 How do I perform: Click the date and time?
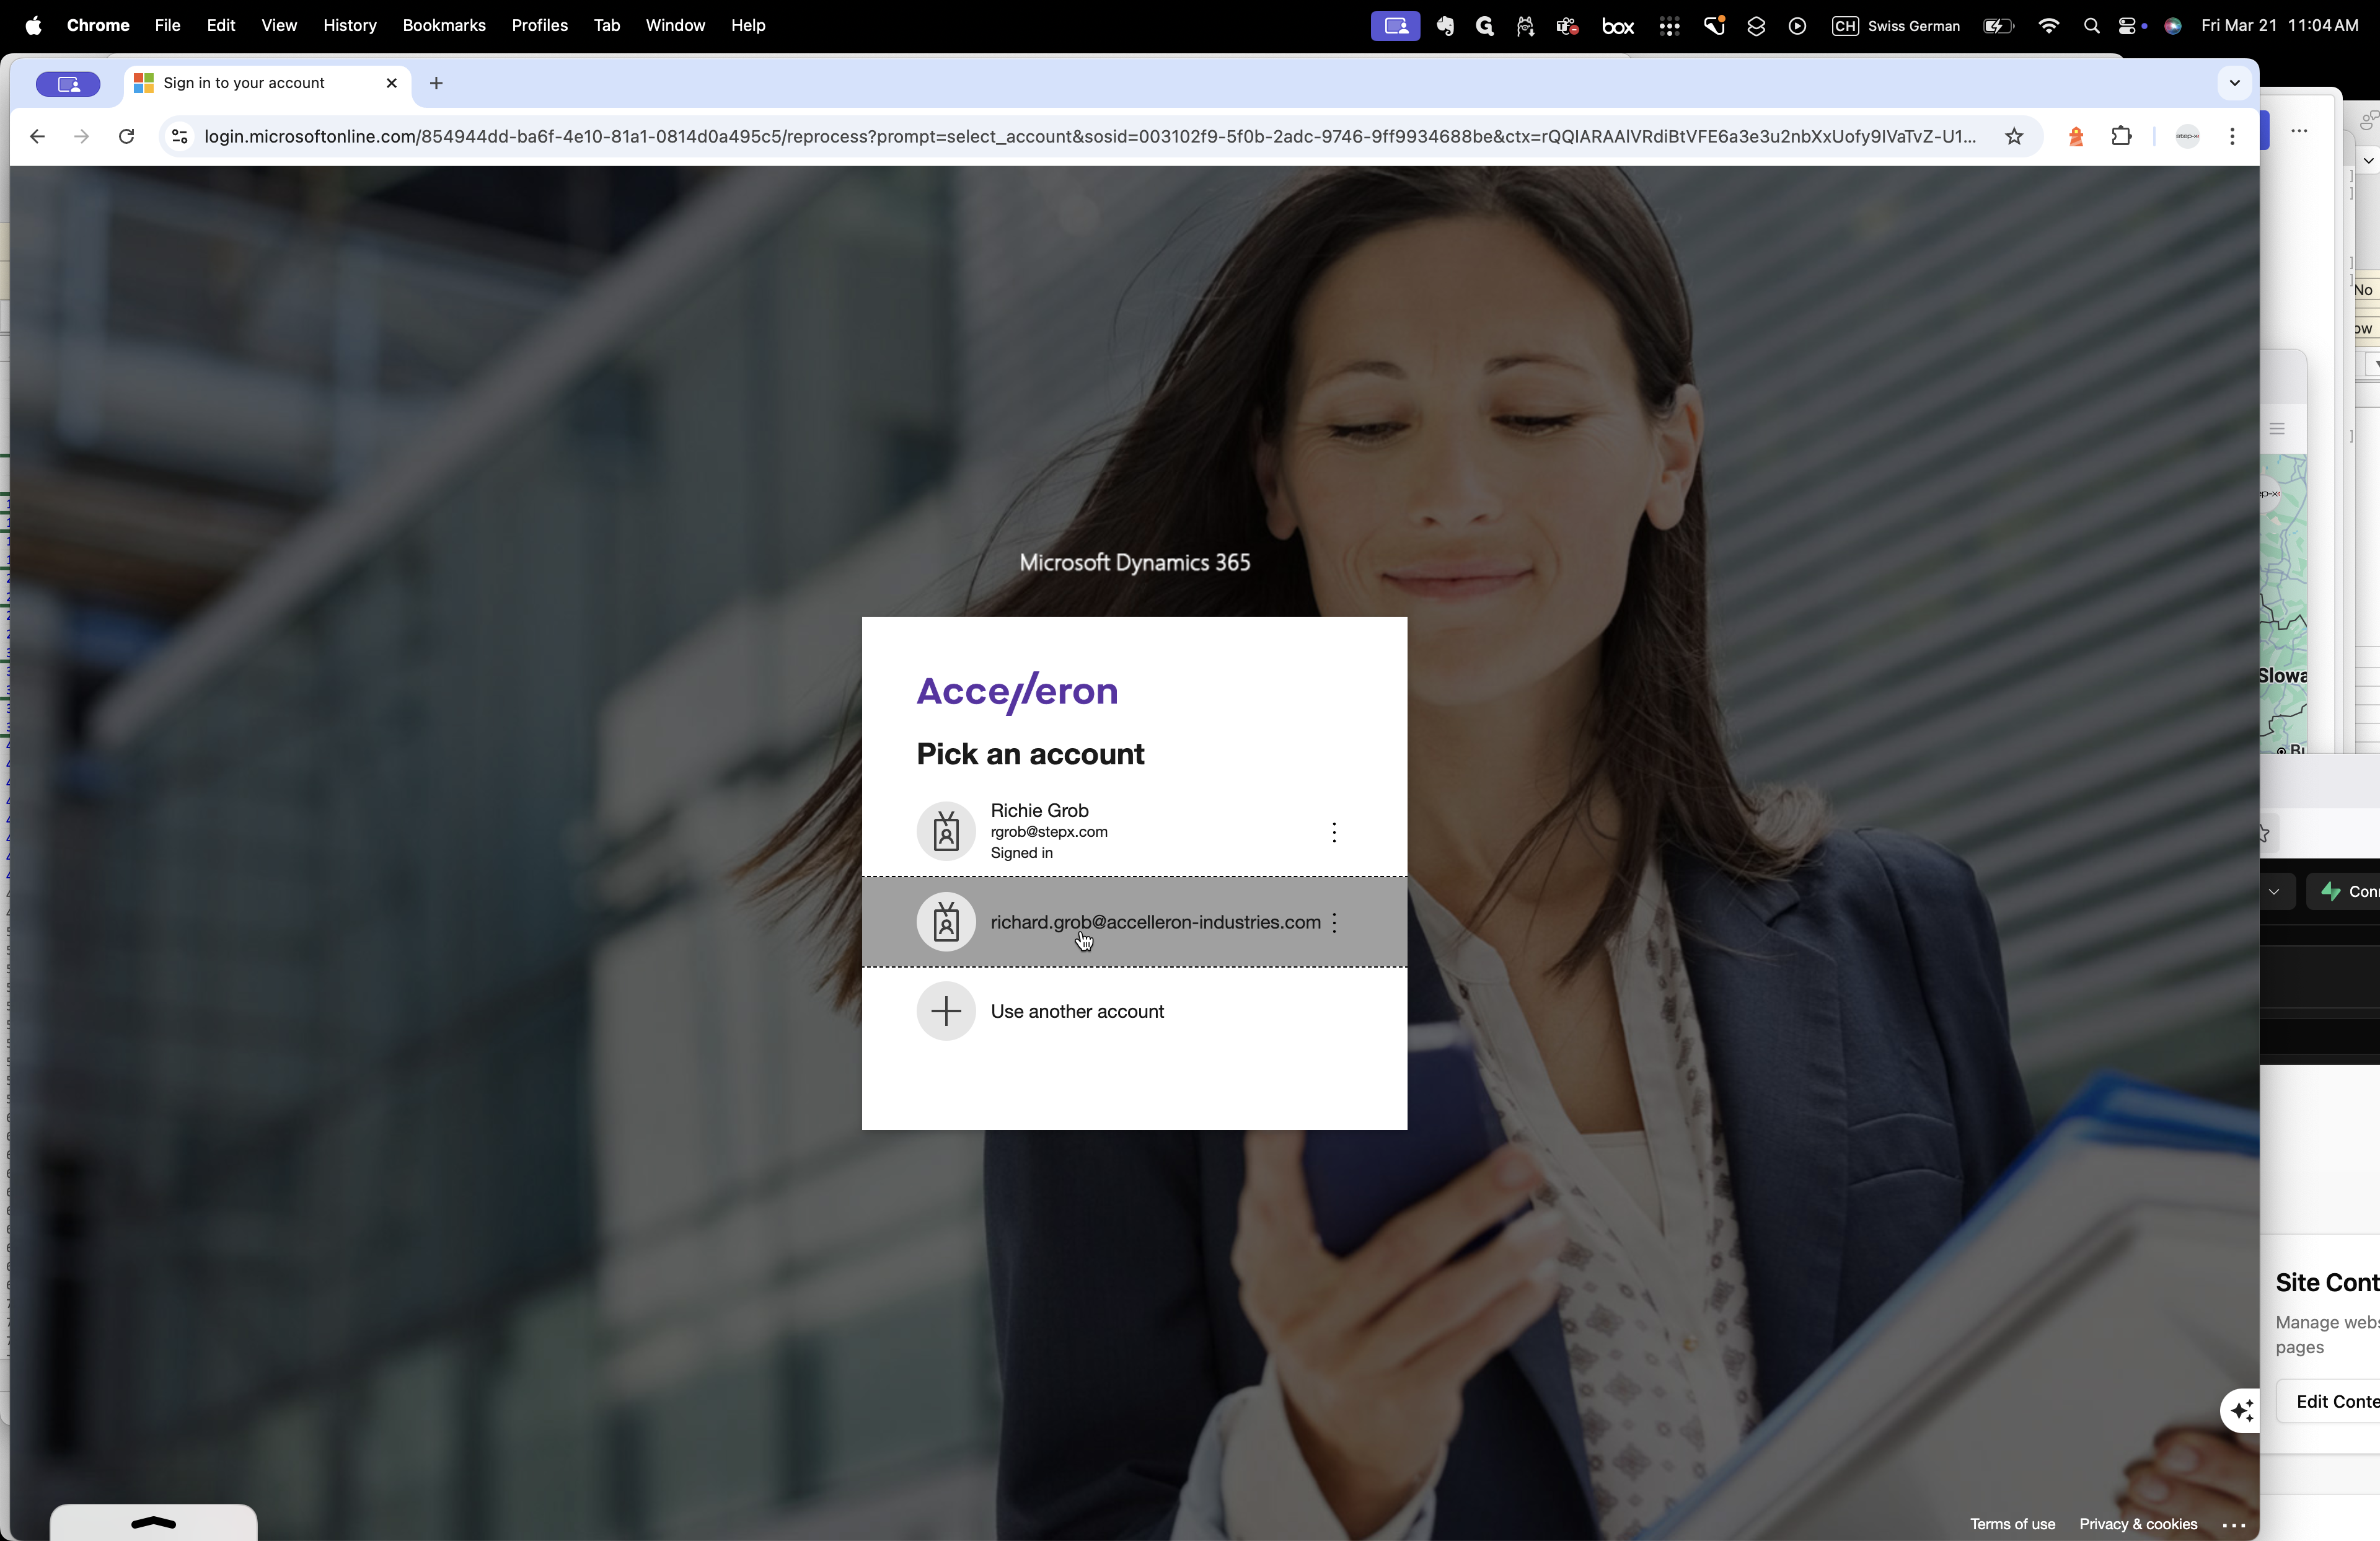coord(2280,26)
